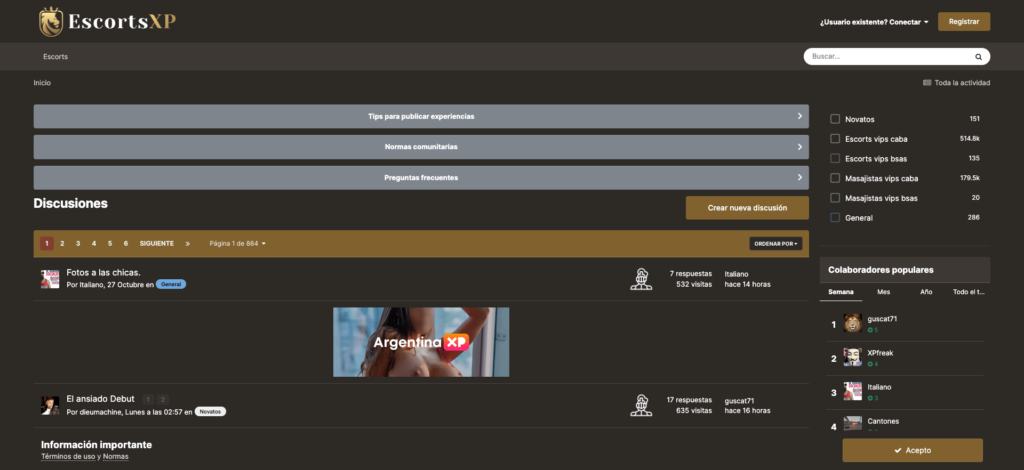This screenshot has height=470, width=1024.
Task: Click the search magnifier icon
Action: click(x=979, y=56)
